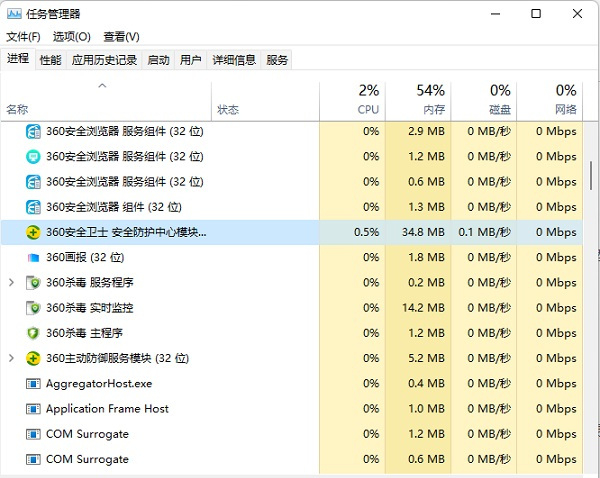Open the 查看(V) menu
Image resolution: width=600 pixels, height=478 pixels.
point(121,37)
